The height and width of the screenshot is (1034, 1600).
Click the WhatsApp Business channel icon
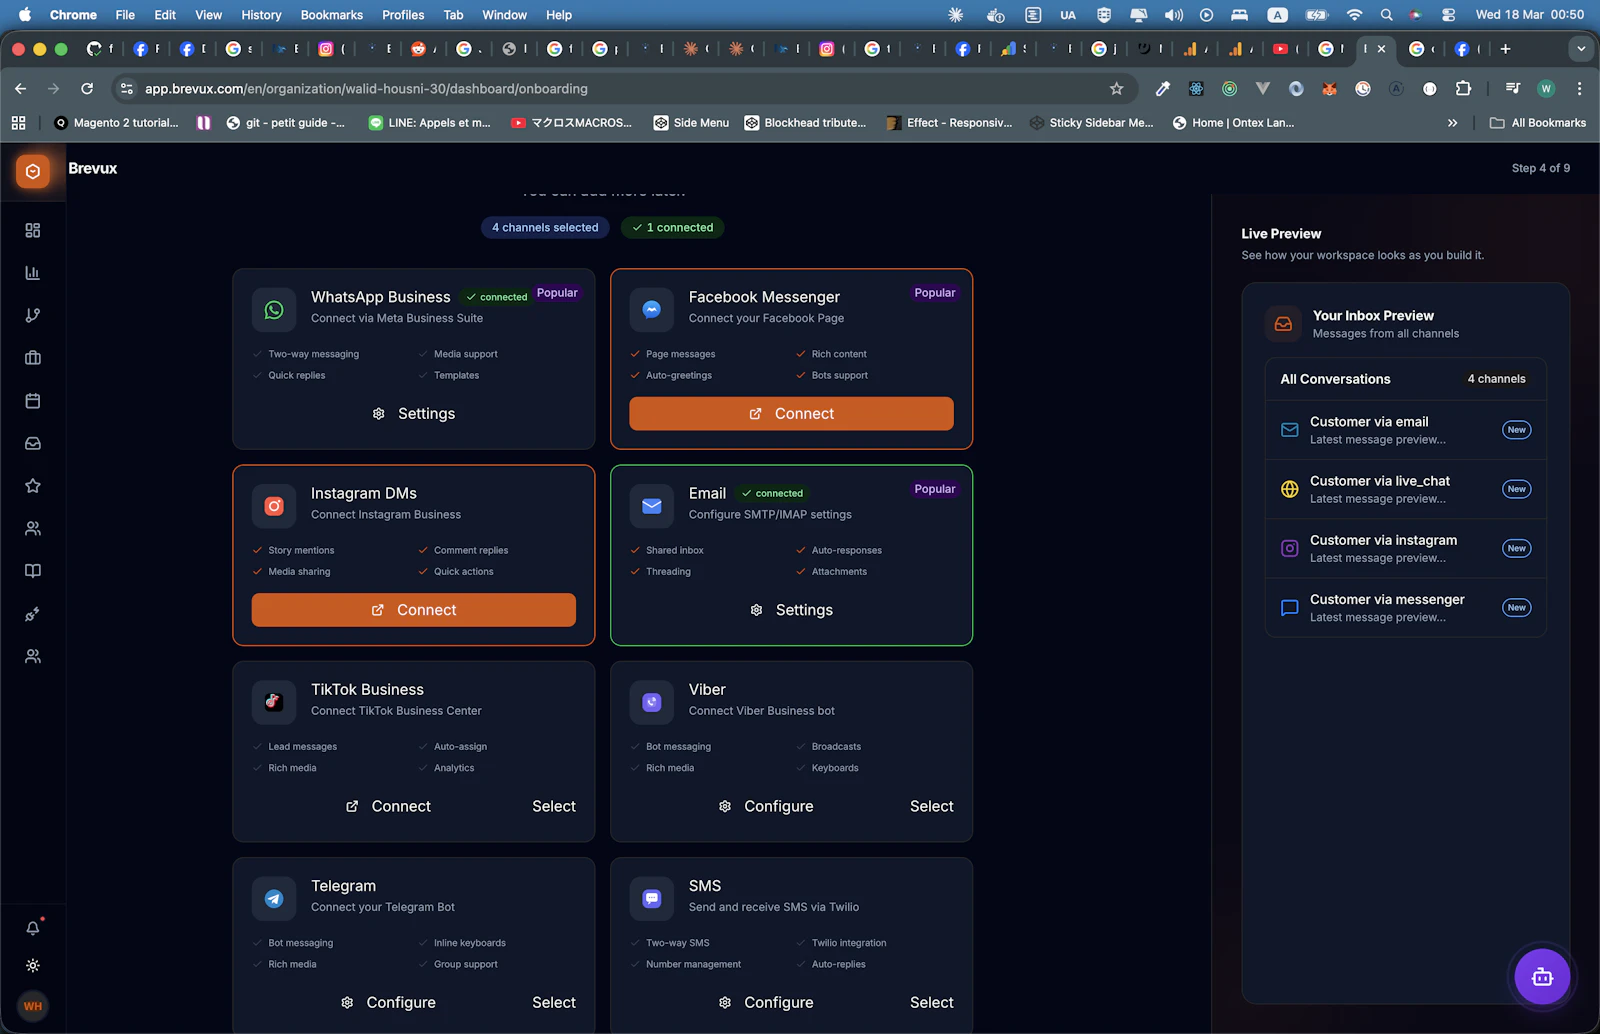pyautogui.click(x=273, y=309)
